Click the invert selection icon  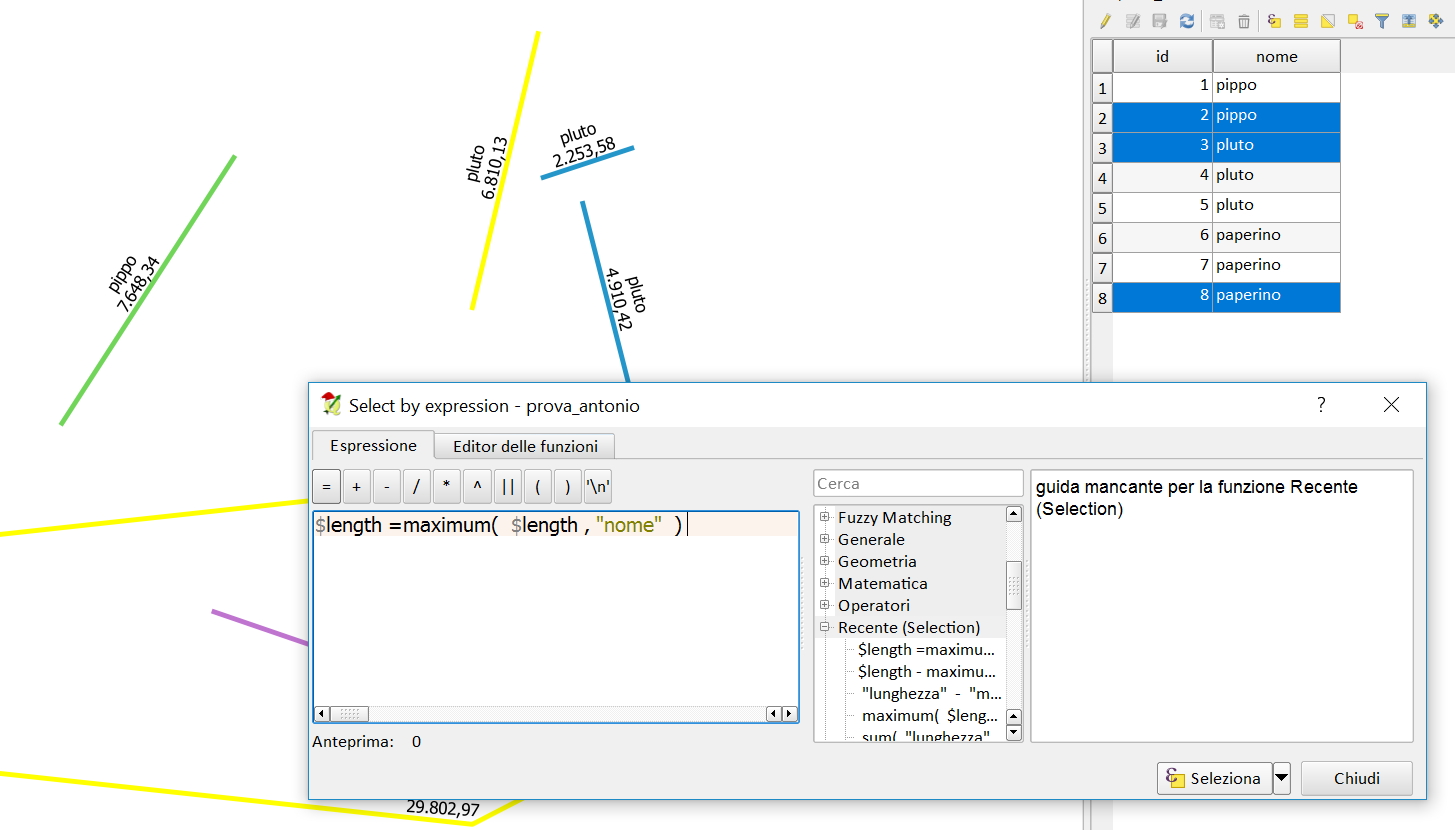(1328, 20)
